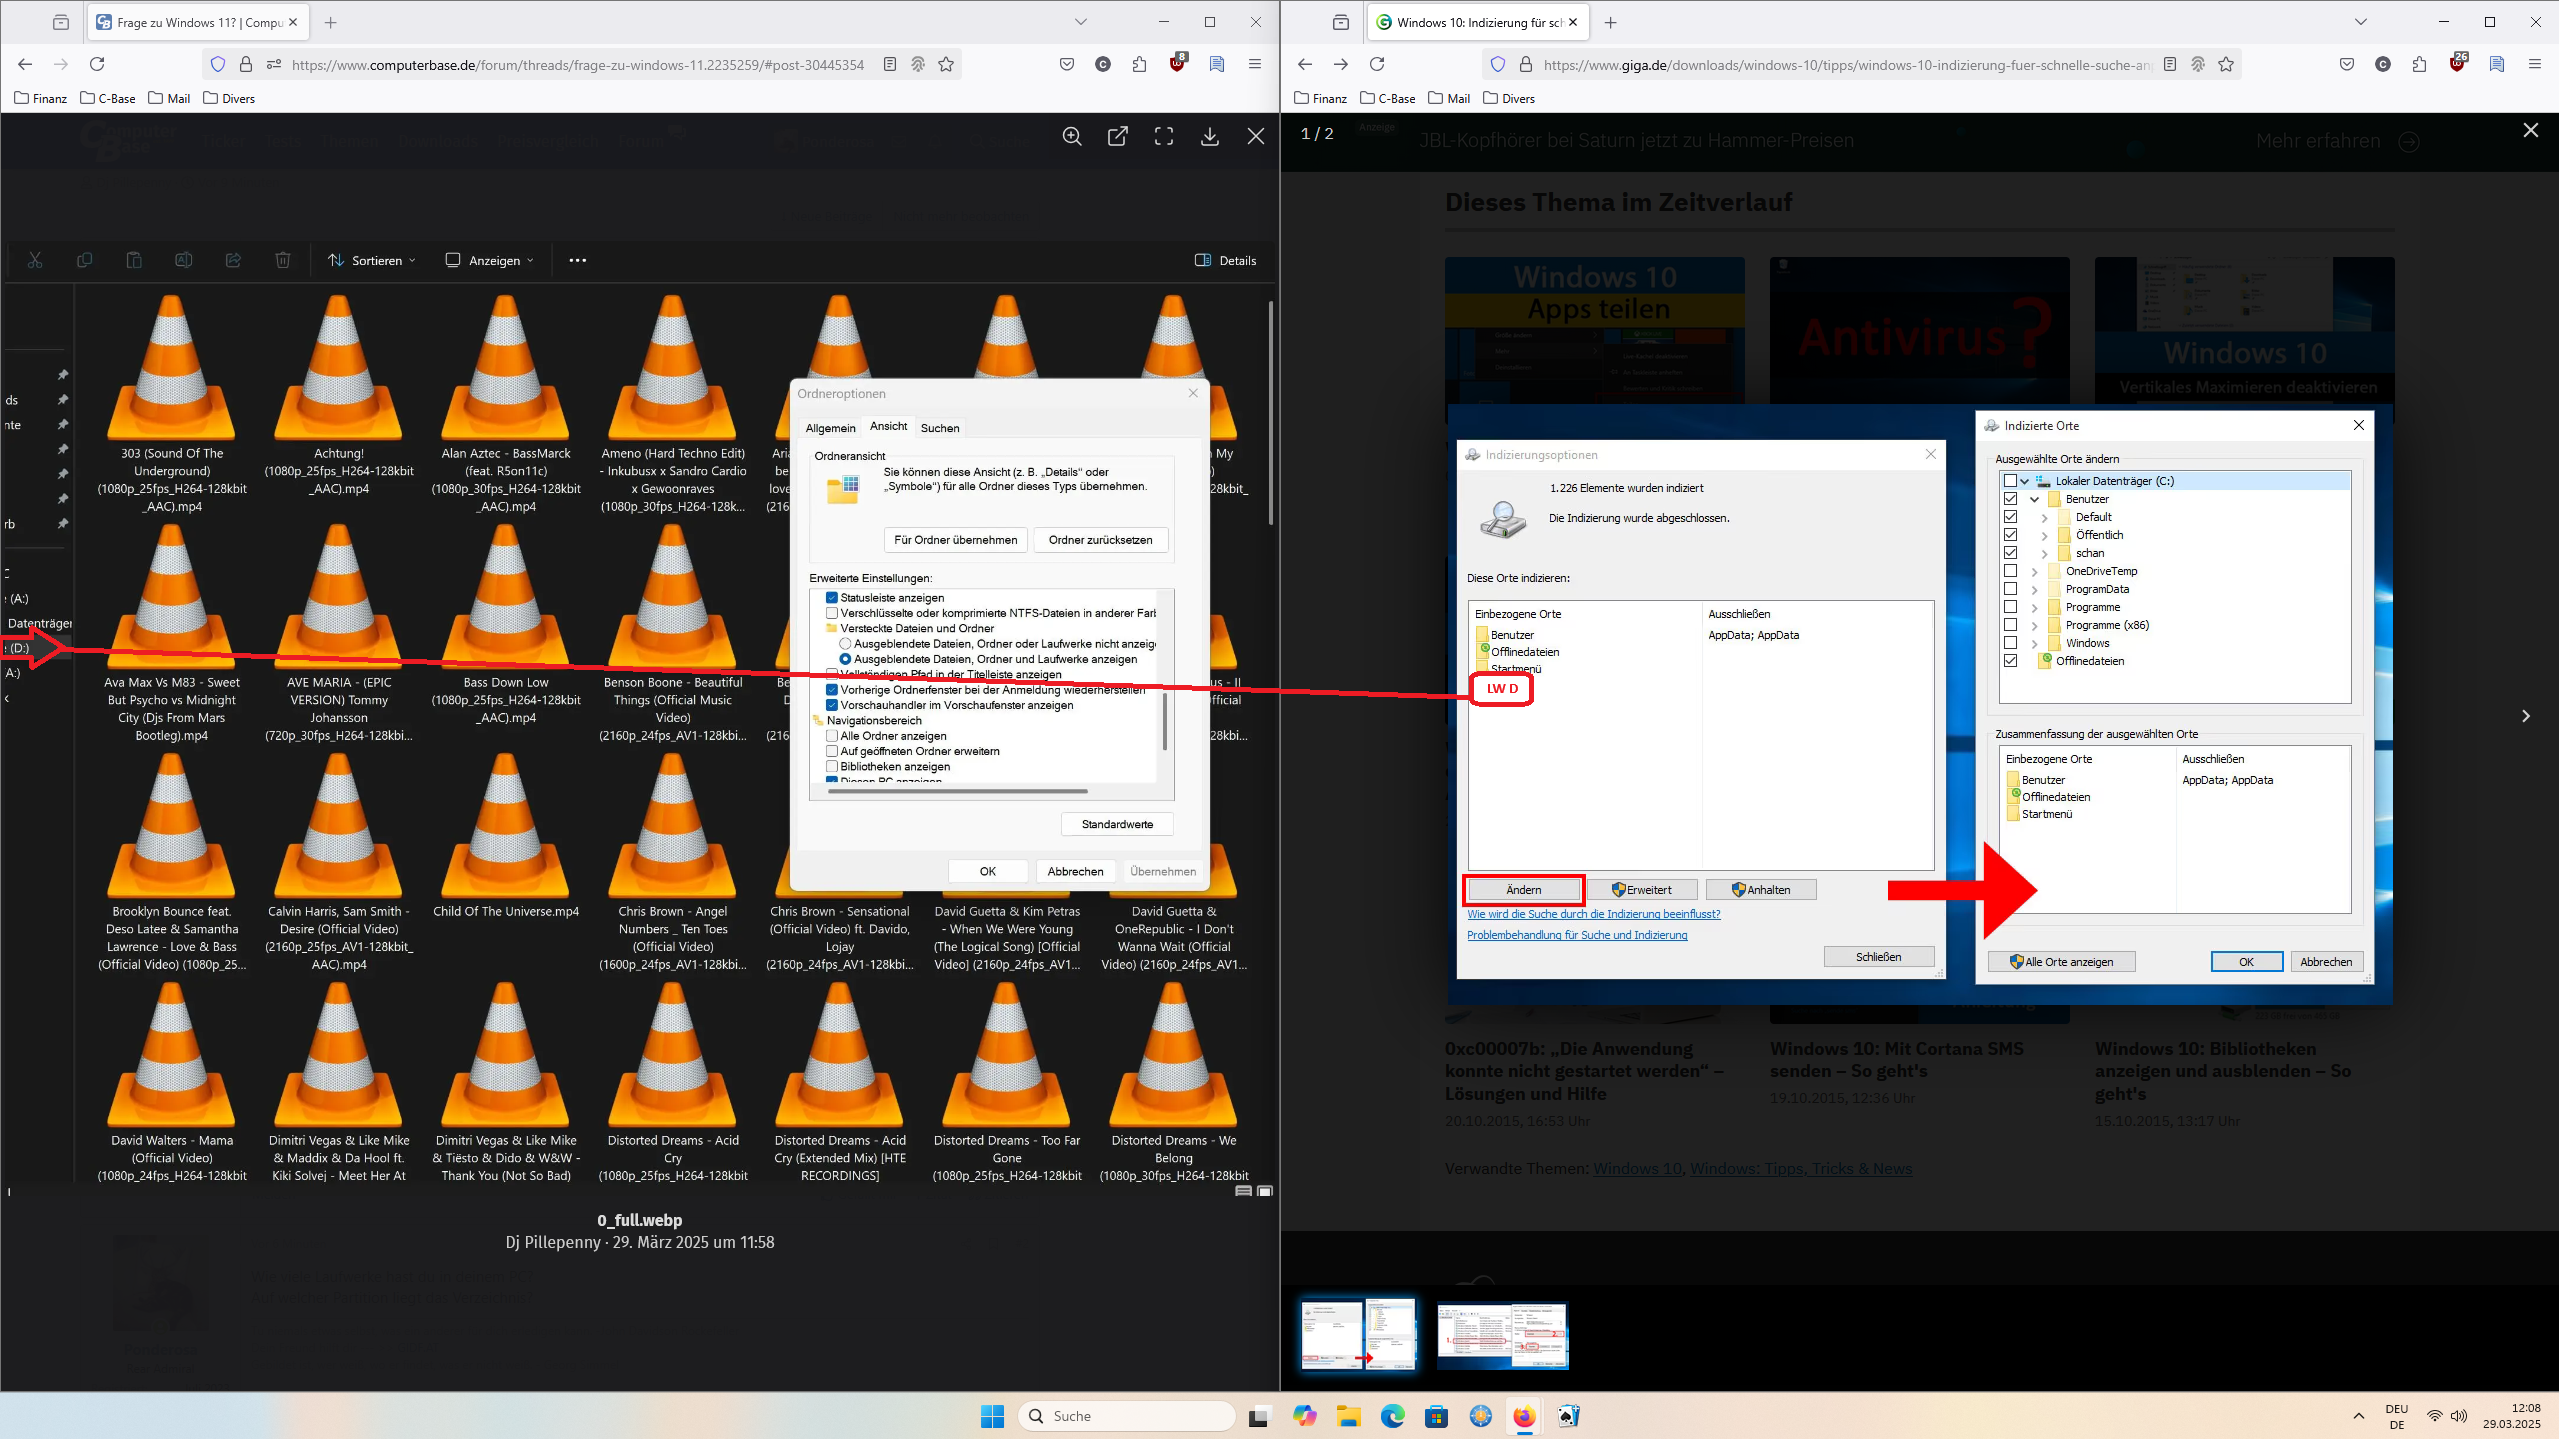Expand list all tabs chevron in left window
Viewport: 2559px width, 1439px height.
pos(1080,22)
